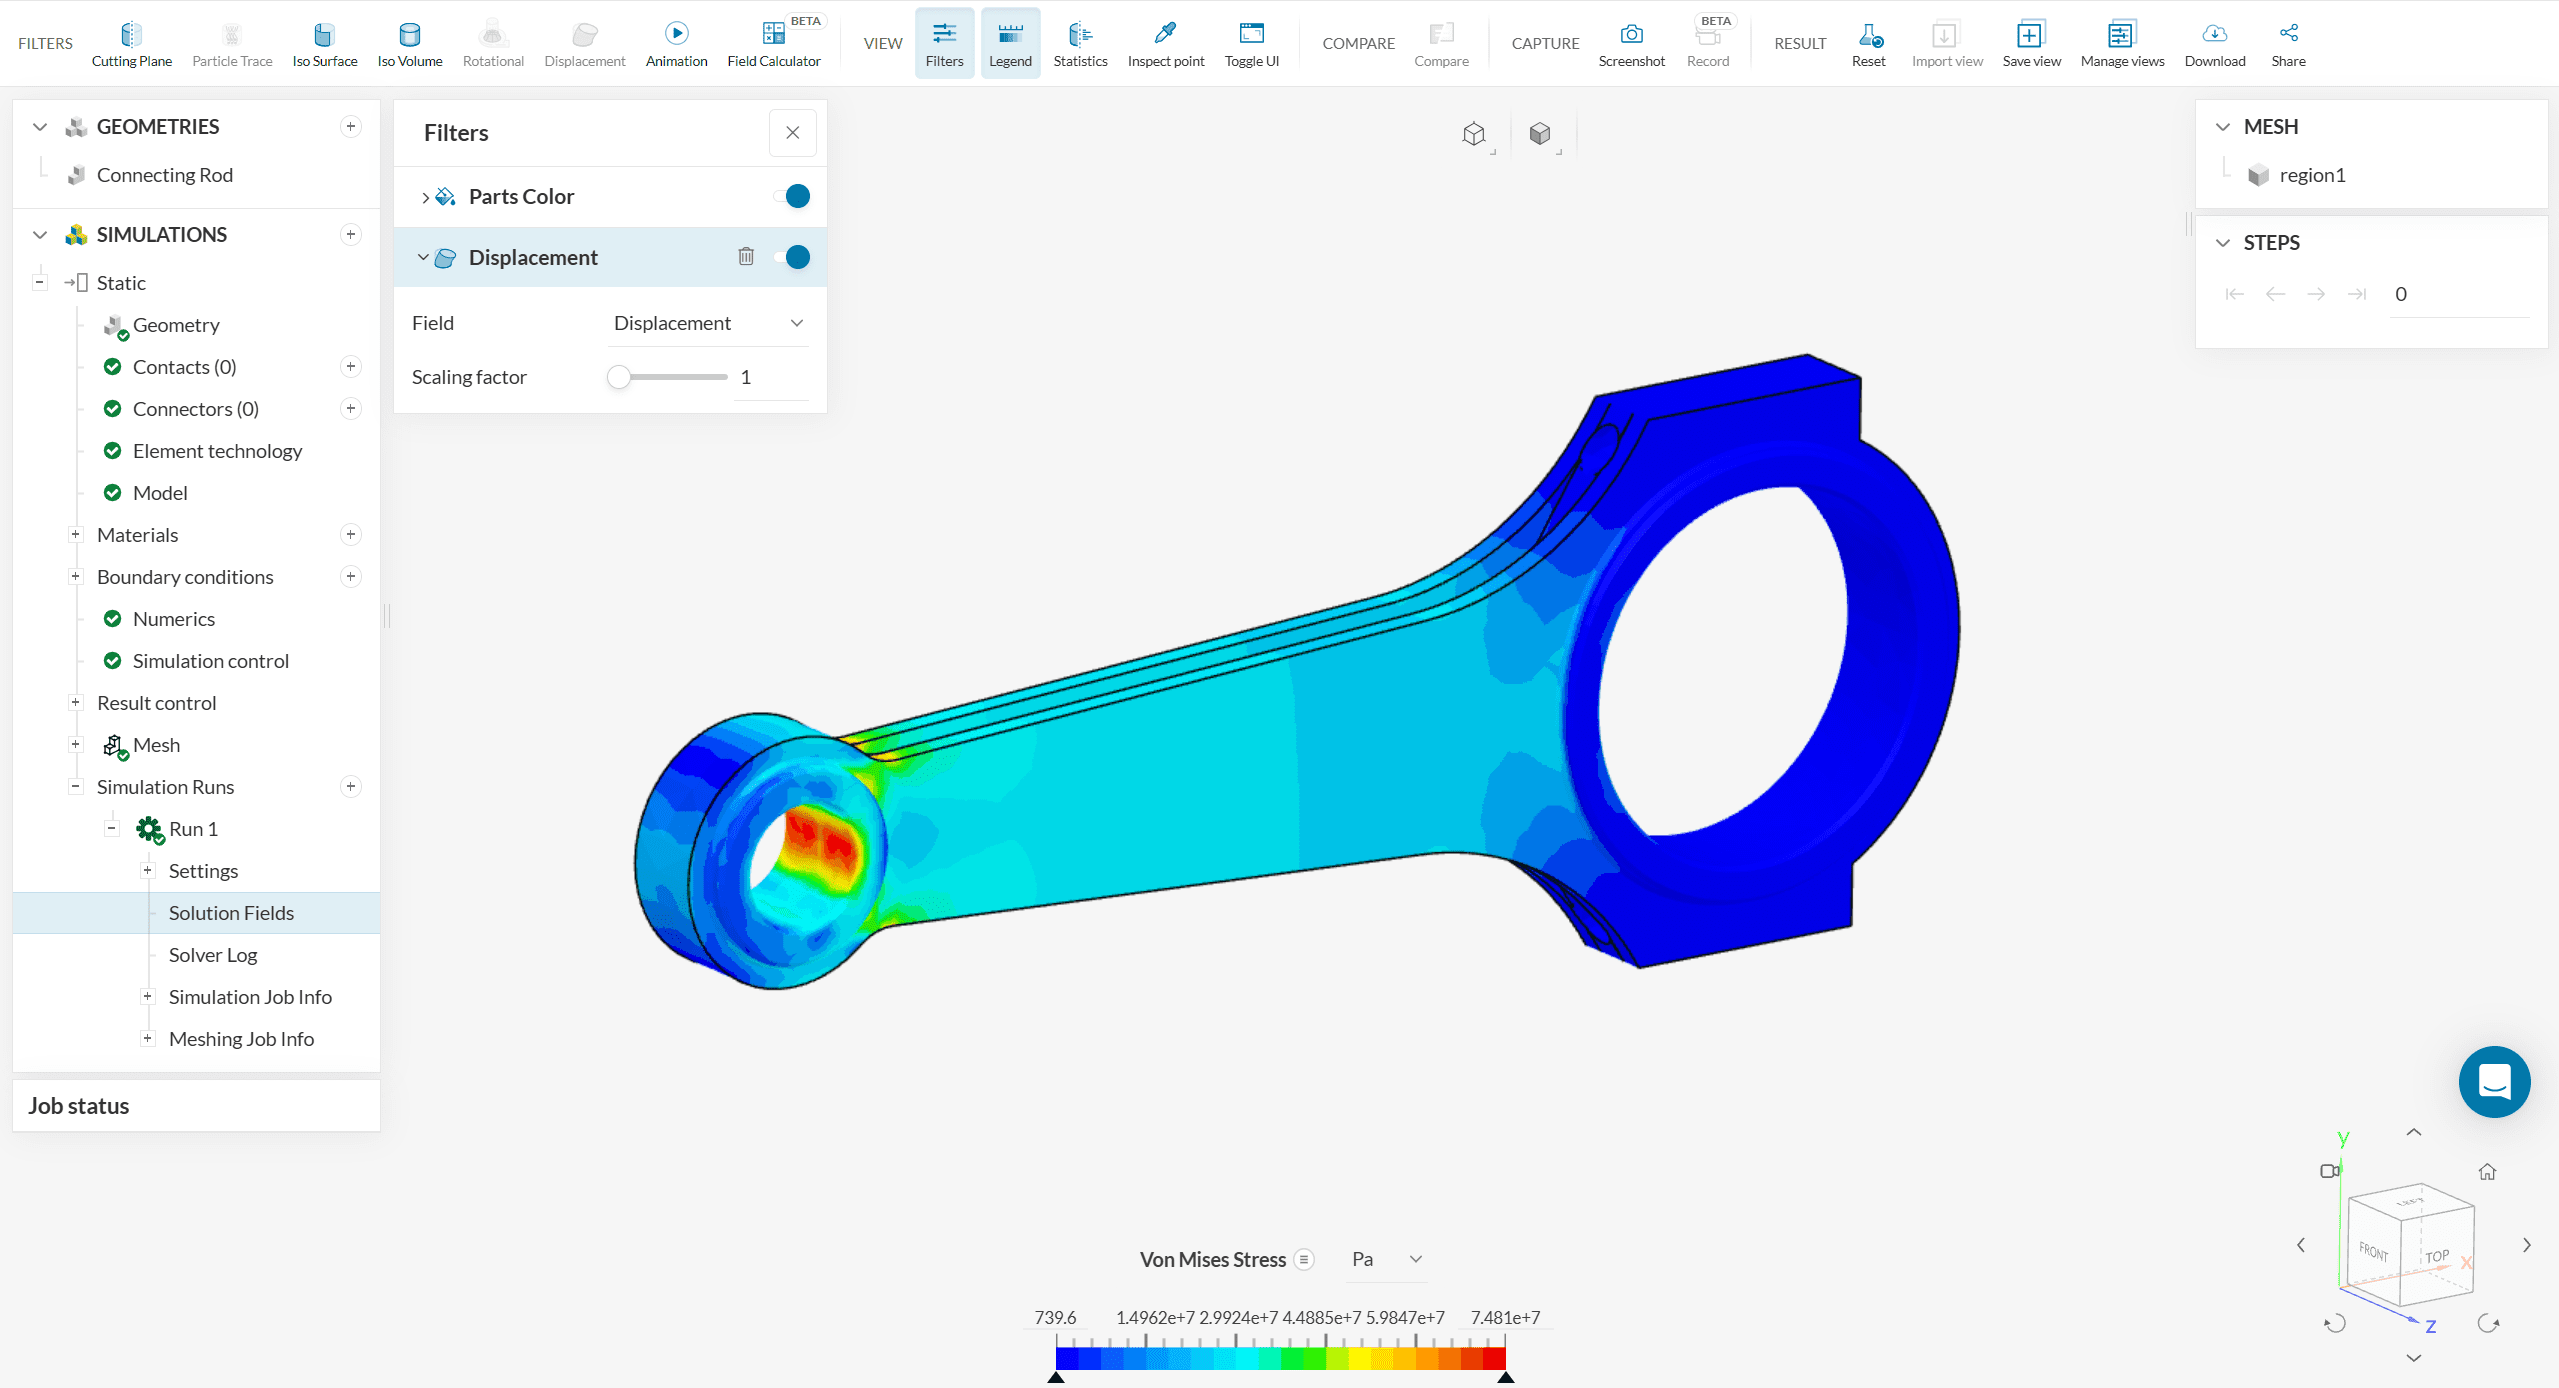
Task: Open the Statistics view
Action: point(1080,44)
